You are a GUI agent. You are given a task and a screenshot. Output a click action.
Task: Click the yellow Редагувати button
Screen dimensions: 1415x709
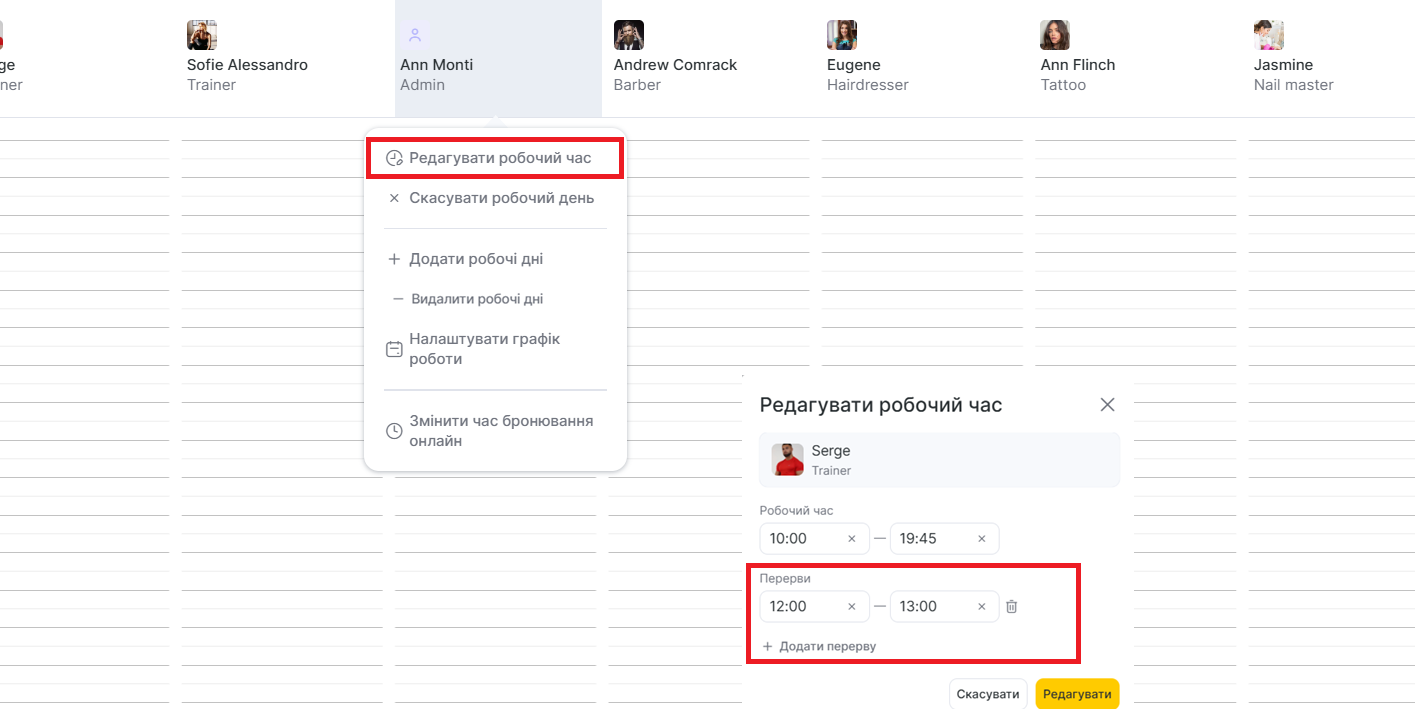1077,695
